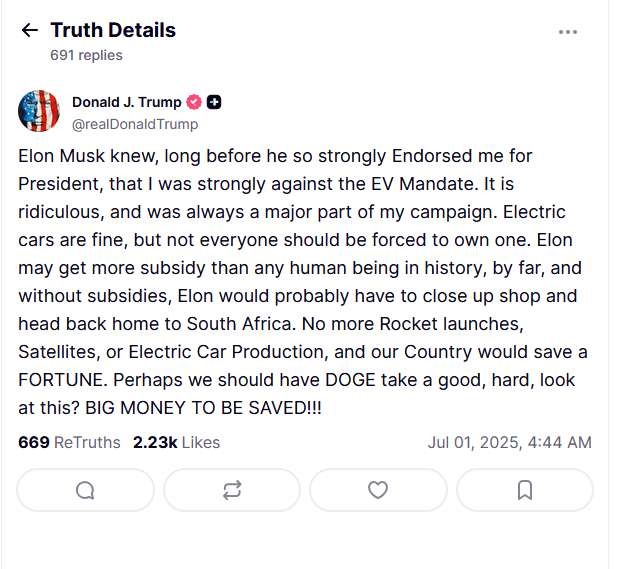Click the reply speech bubble button
Screen dimensions: 619x569
86,490
